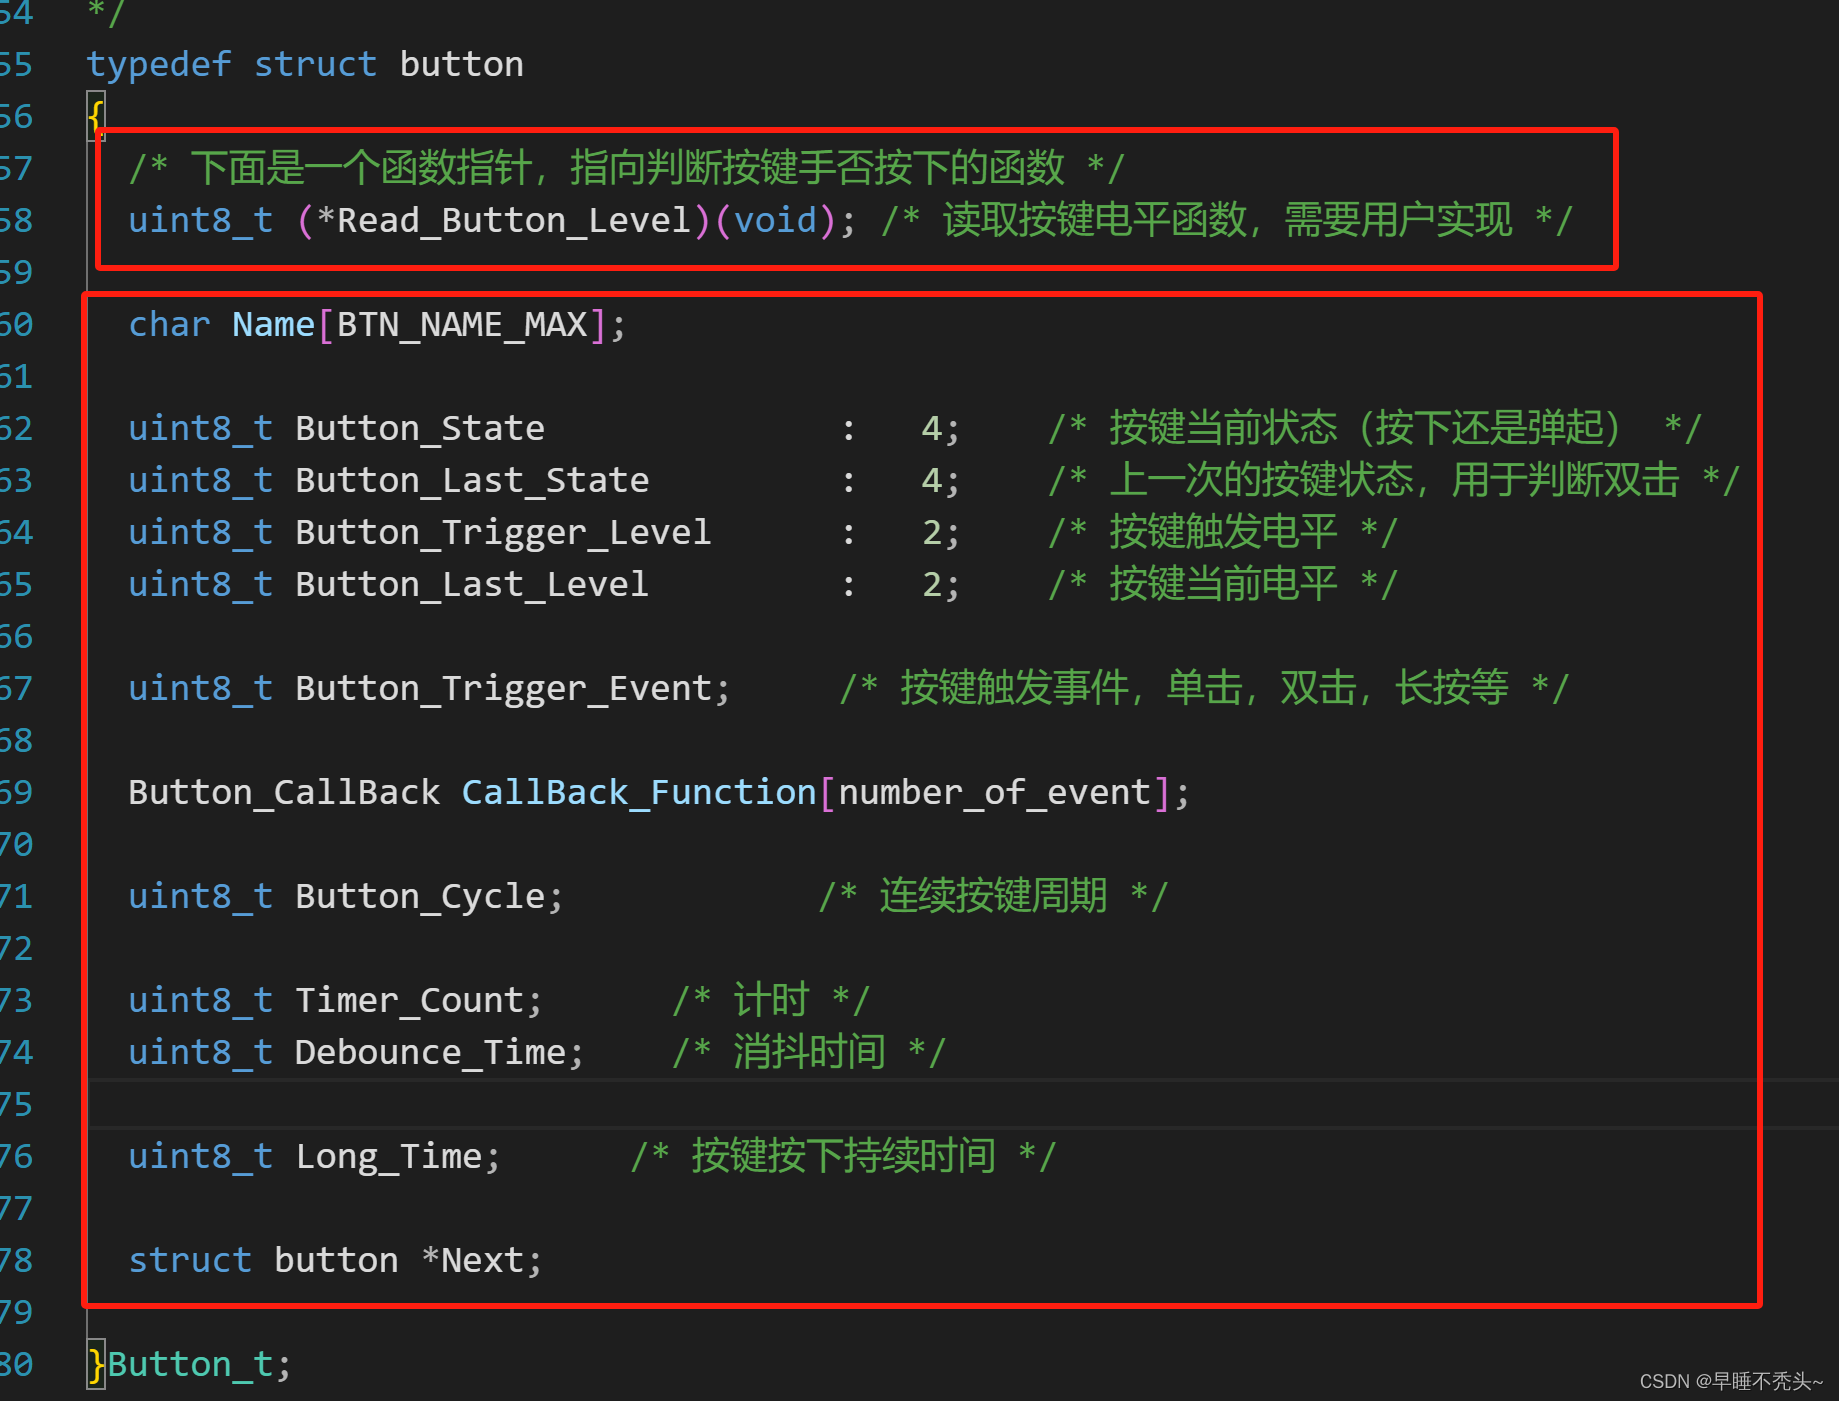Click the bit width '2' of Button_Trigger_Level
The width and height of the screenshot is (1839, 1401).
931,533
